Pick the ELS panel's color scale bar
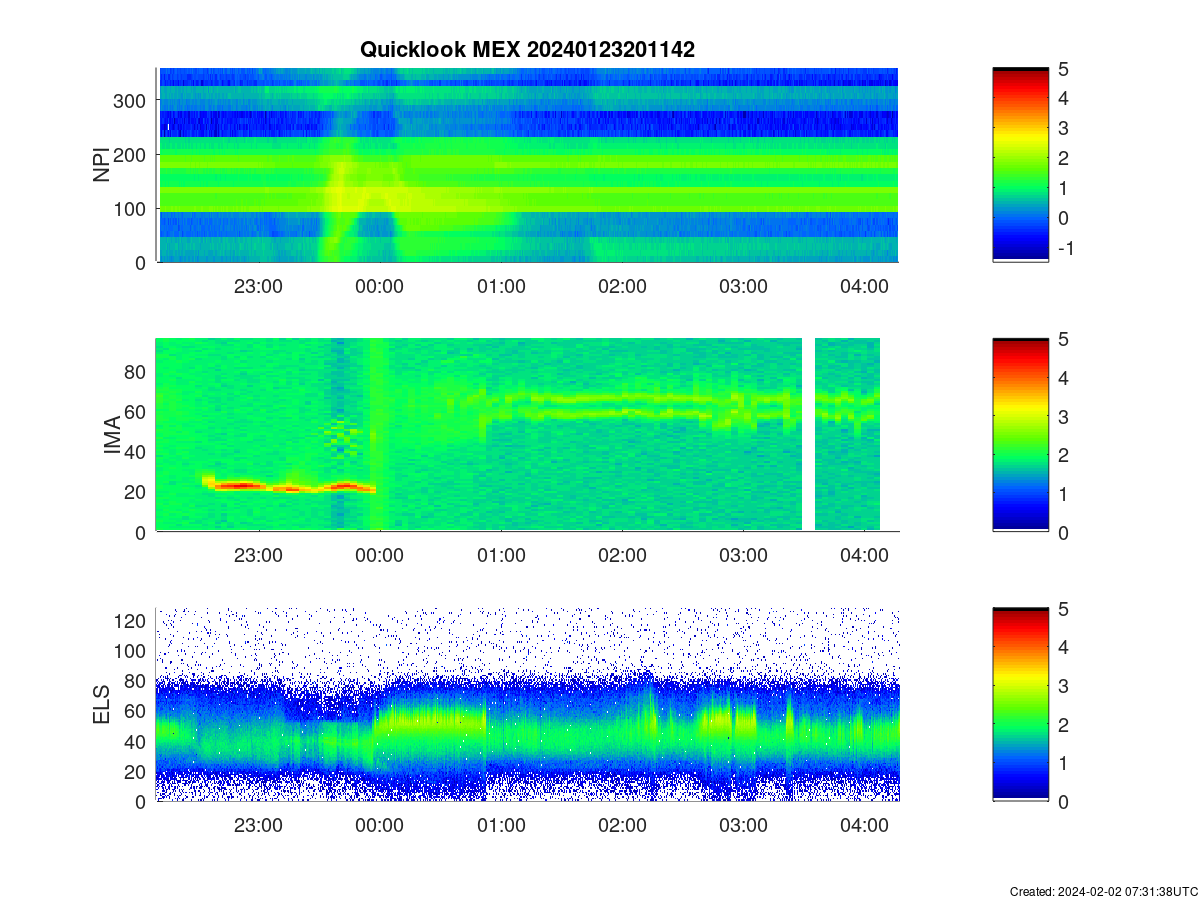Screen dimensions: 1200x900 (x=1020, y=704)
